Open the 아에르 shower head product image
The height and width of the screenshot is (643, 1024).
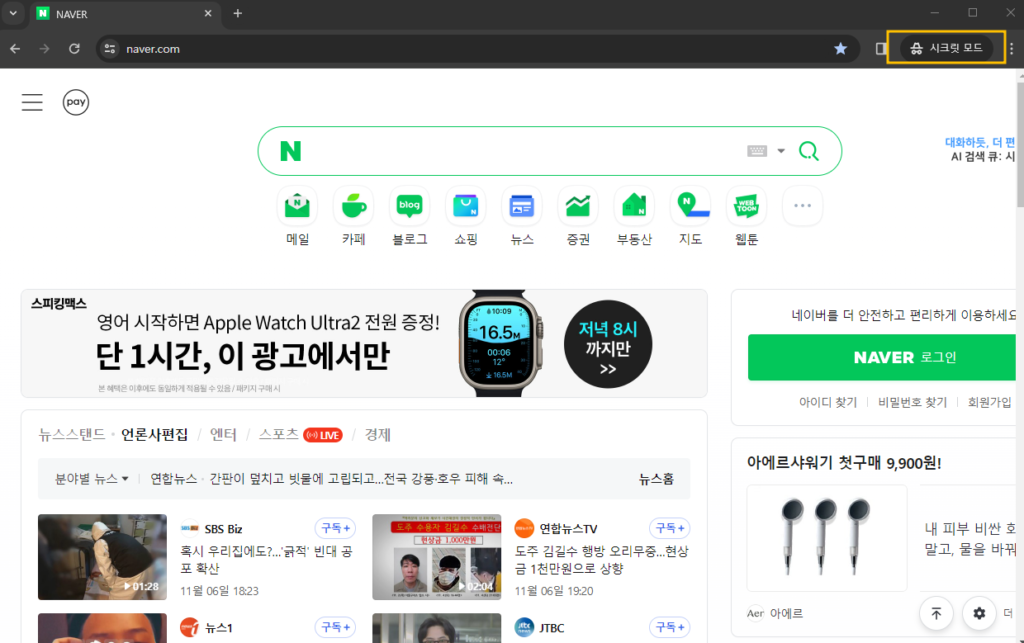coord(827,538)
